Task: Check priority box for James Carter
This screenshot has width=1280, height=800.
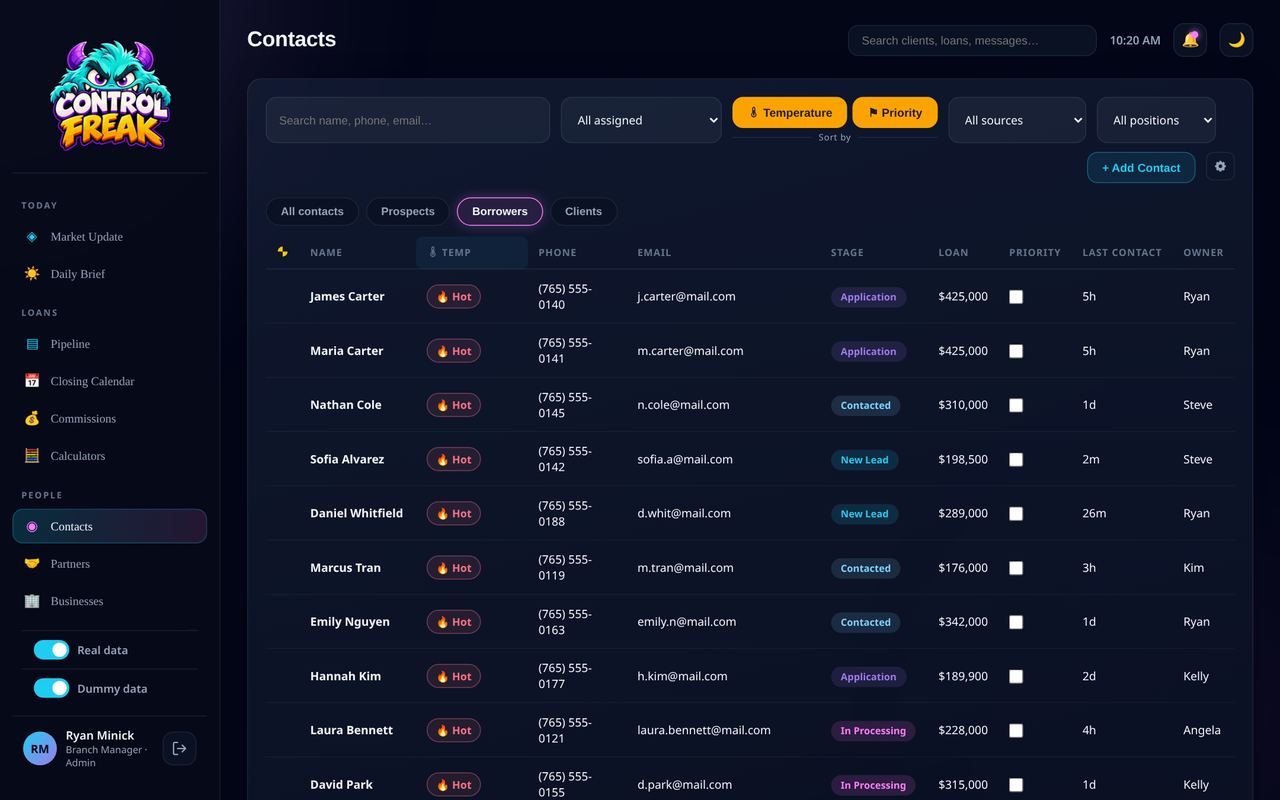Action: coord(1016,297)
